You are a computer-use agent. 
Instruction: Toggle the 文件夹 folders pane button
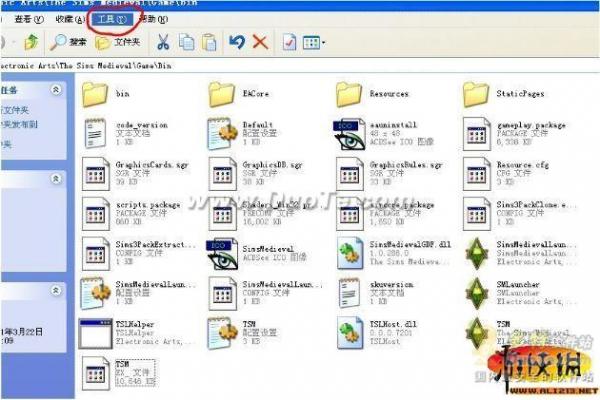click(x=117, y=42)
